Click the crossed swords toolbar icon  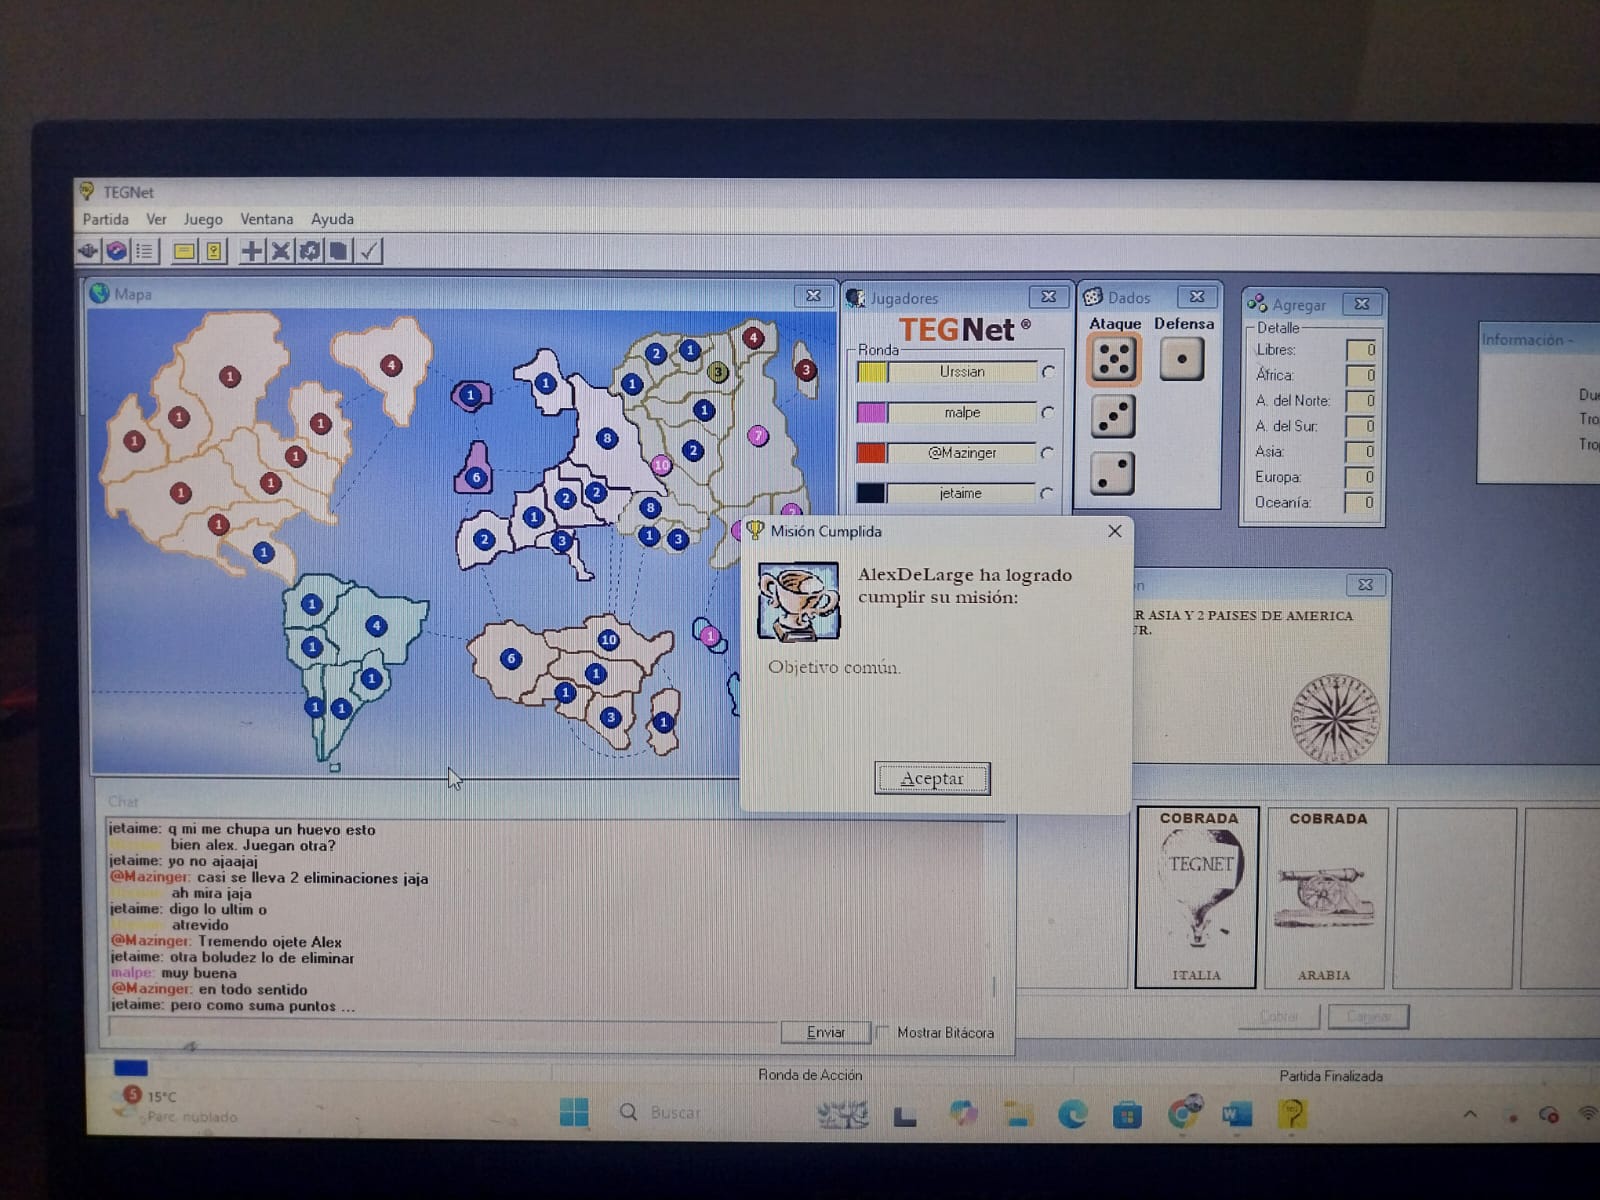click(281, 251)
